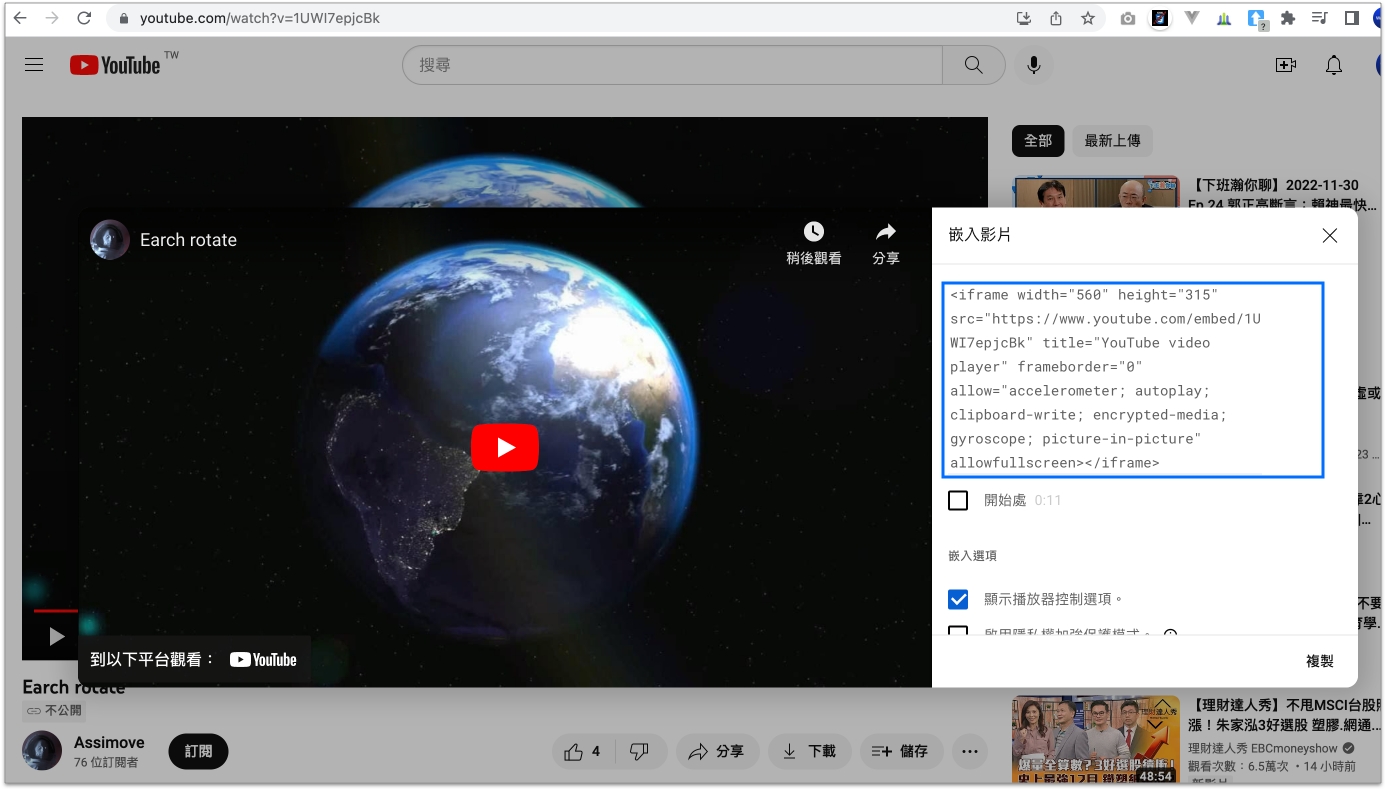Click Watch Later clock icon in embed preview
This screenshot has height=790, width=1386.
813,233
